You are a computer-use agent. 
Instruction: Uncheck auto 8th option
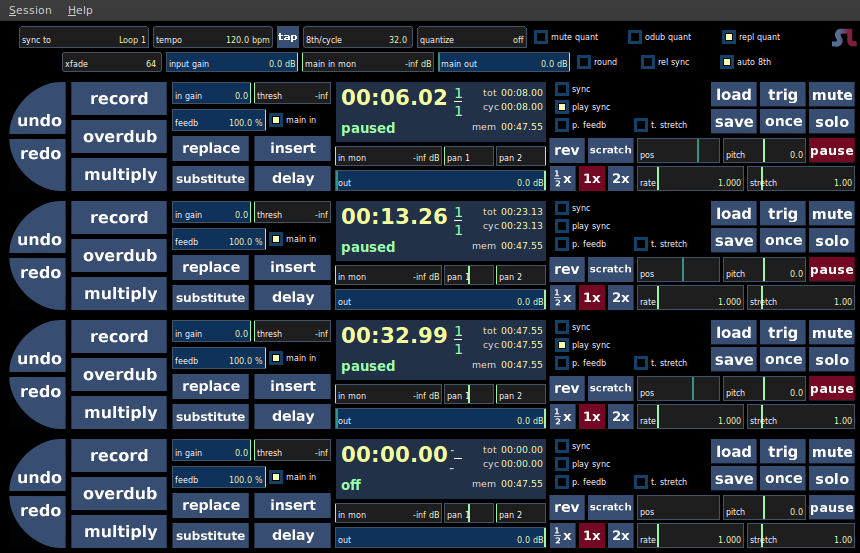(x=727, y=62)
